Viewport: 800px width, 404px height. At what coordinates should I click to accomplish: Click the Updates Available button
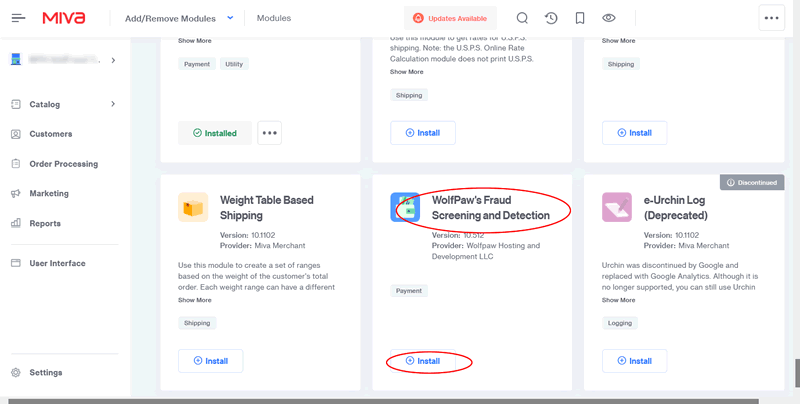[x=450, y=18]
